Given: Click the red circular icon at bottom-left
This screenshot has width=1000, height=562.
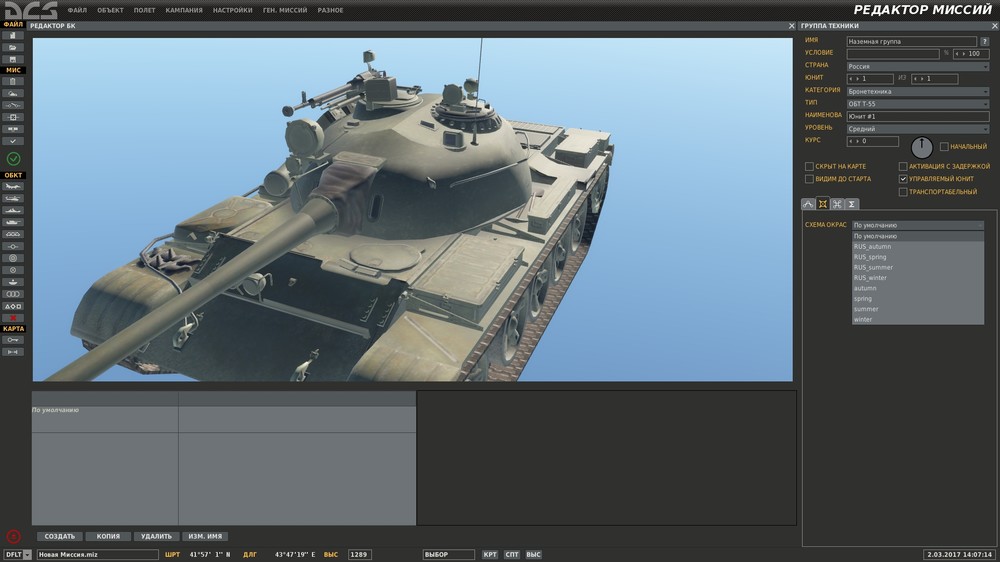Looking at the screenshot, I should [13, 536].
